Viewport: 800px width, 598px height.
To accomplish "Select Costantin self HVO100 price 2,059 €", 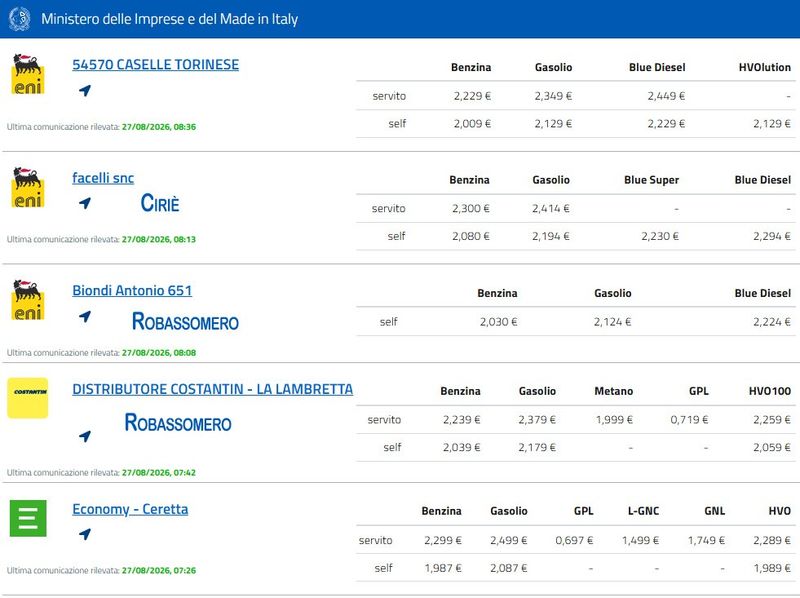I will click(771, 447).
